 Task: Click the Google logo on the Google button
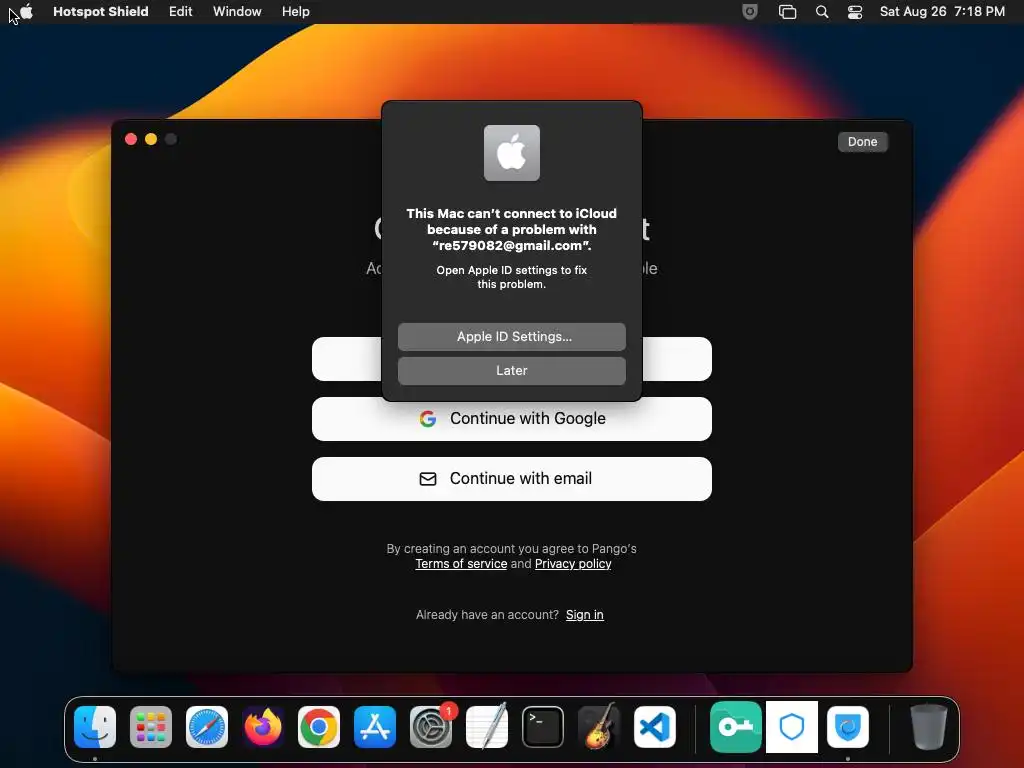point(428,419)
